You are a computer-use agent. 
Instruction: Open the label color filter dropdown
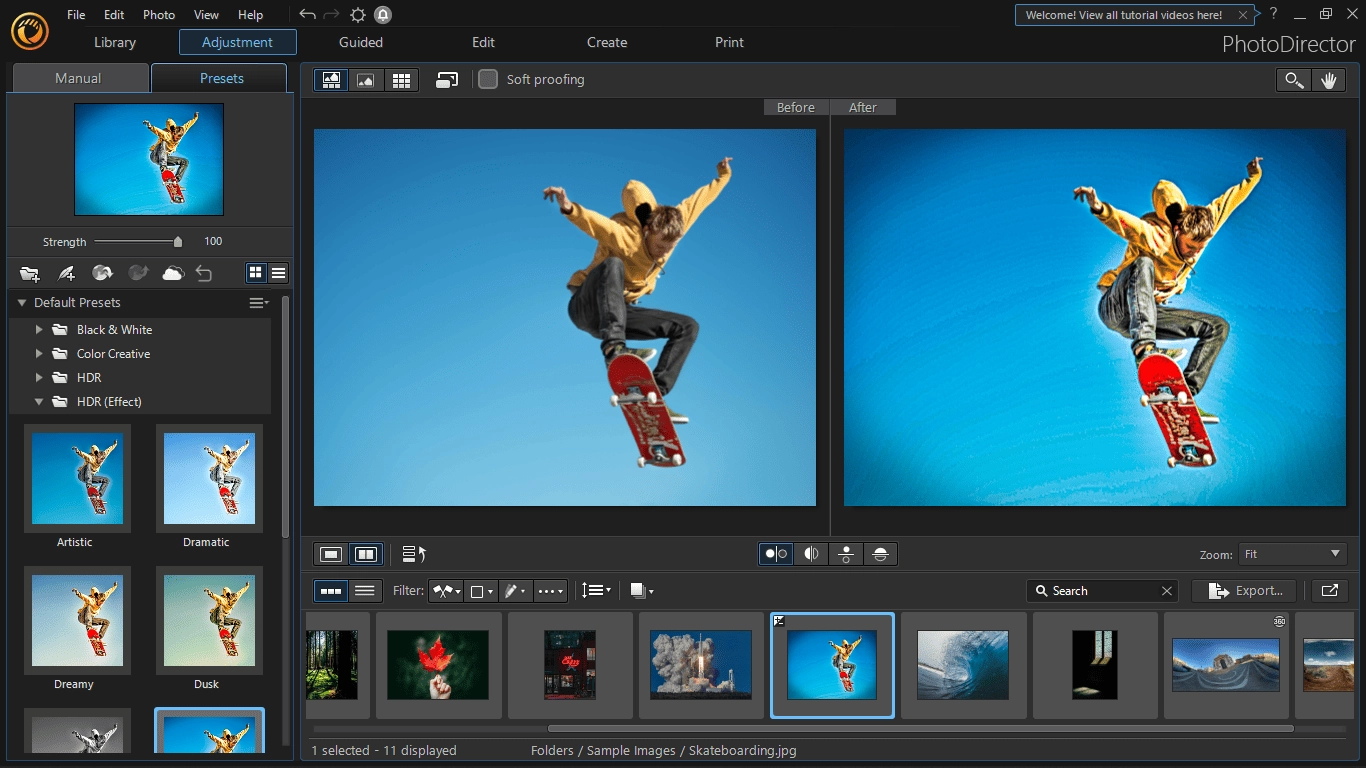pos(481,591)
